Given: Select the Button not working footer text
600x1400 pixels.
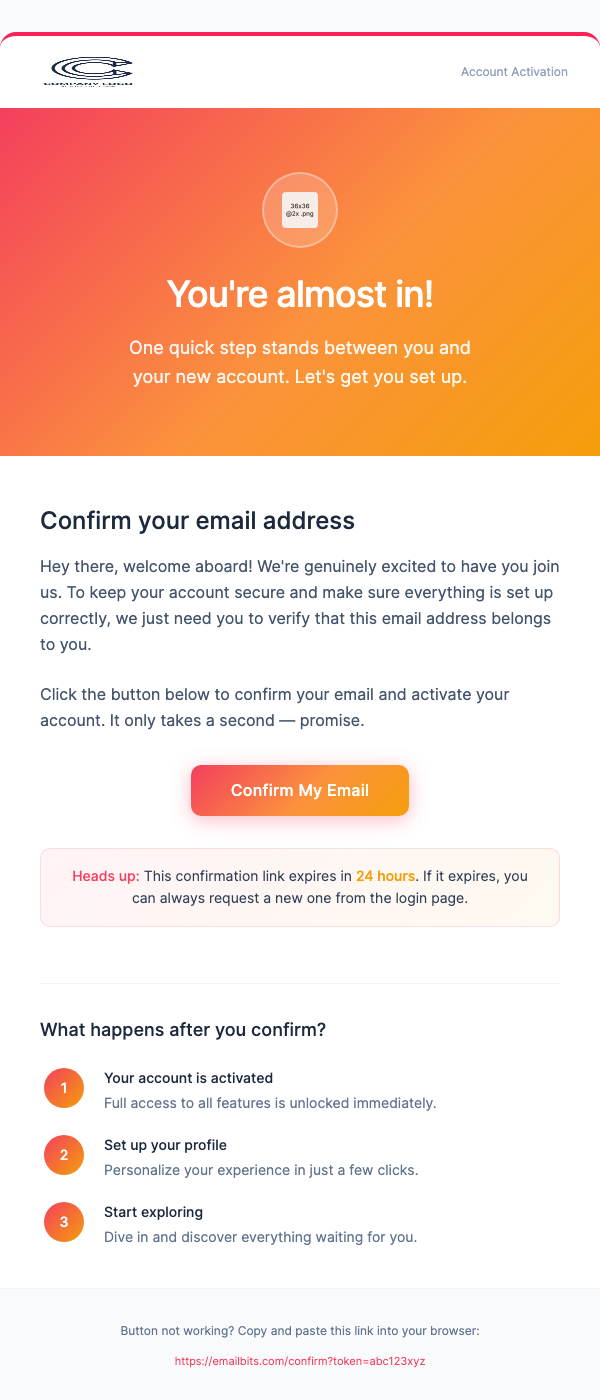Looking at the screenshot, I should 300,1331.
